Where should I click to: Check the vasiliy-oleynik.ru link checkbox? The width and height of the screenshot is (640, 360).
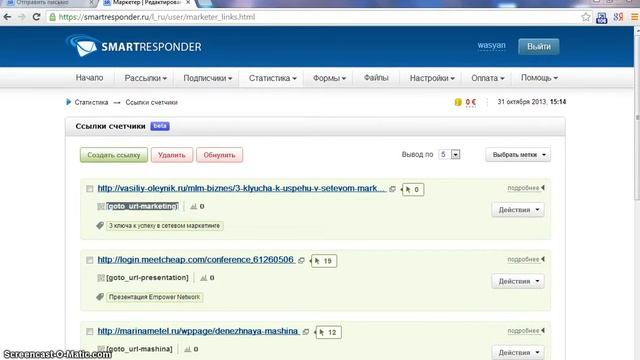[x=89, y=189]
